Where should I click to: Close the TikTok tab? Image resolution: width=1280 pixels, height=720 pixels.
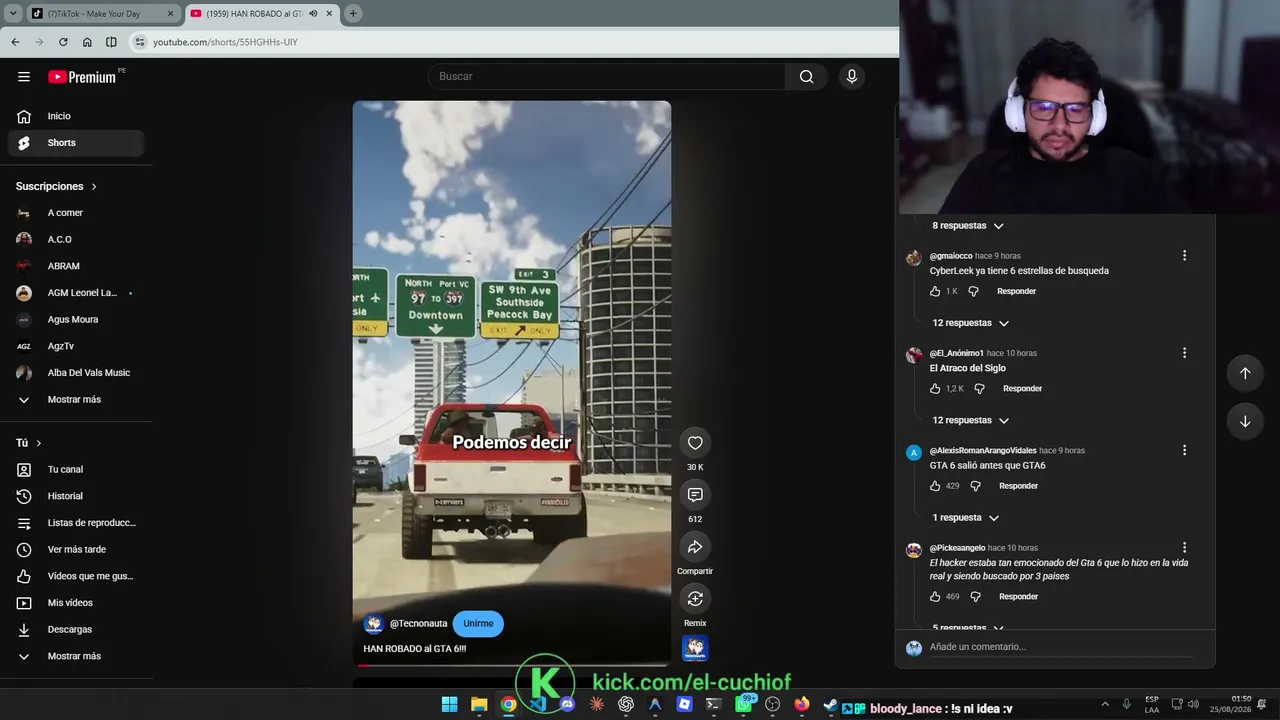click(170, 14)
